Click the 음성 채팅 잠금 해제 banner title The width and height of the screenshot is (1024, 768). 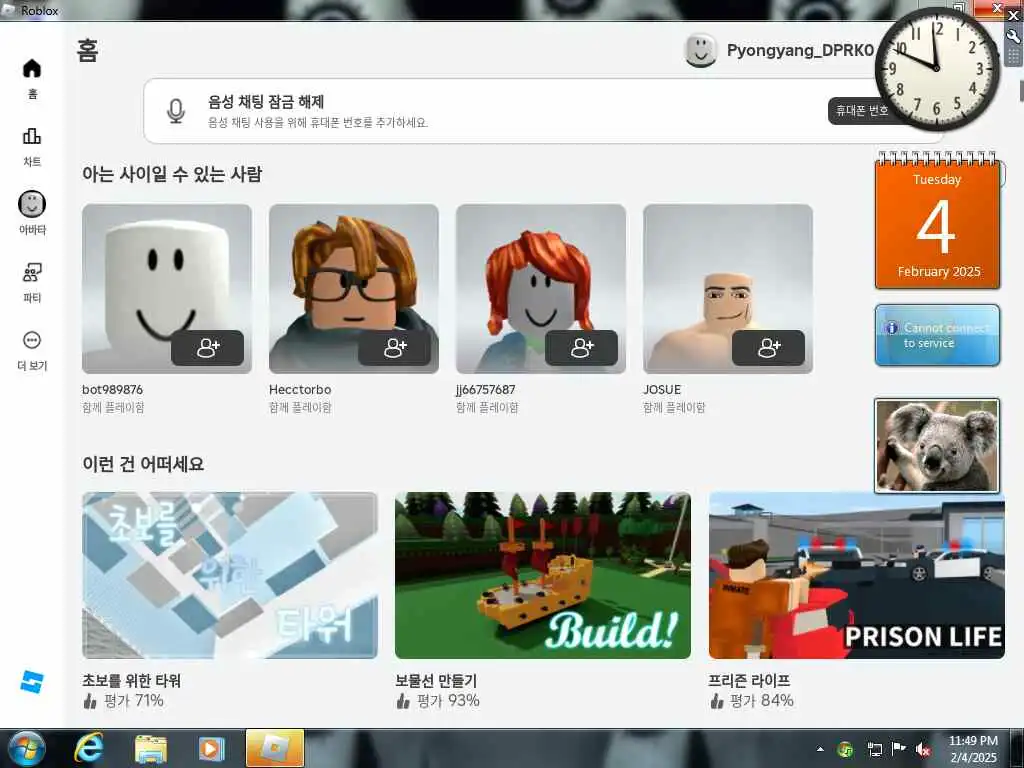click(x=266, y=102)
